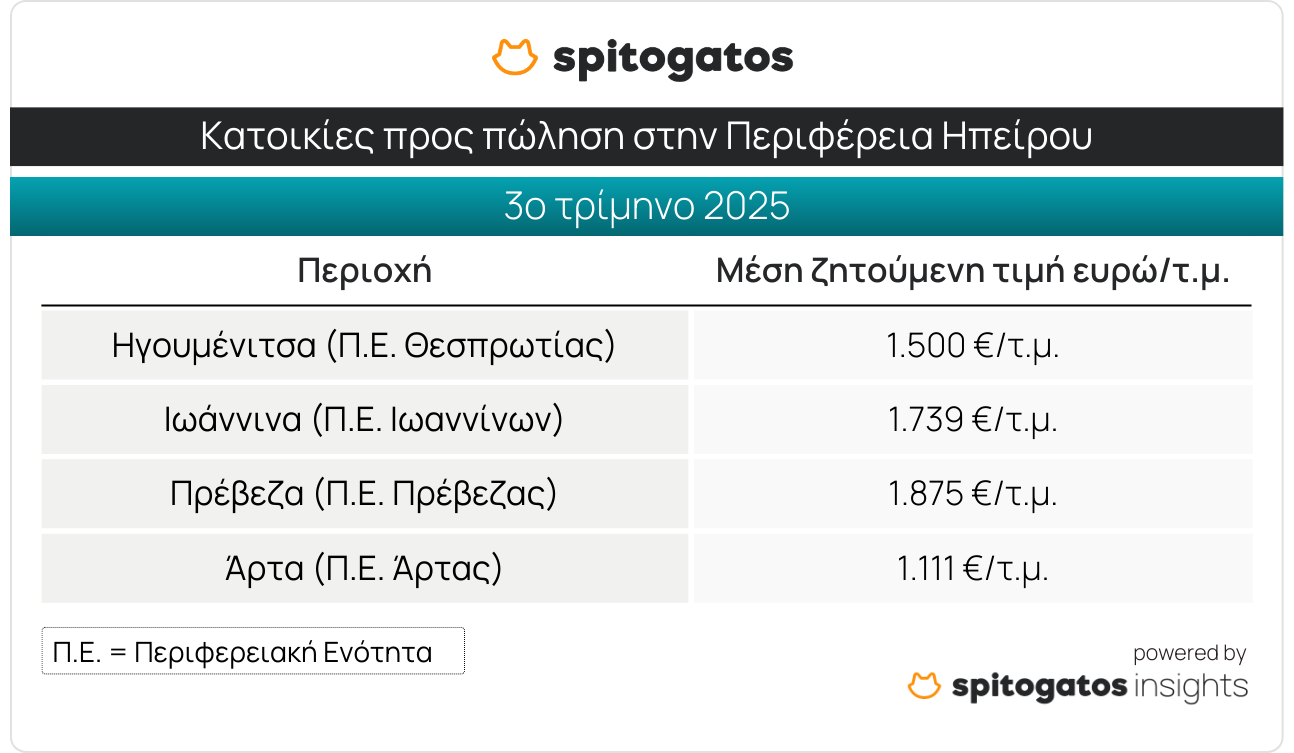Viewport: 1294px width, 753px height.
Task: Click the top spitogatos wordmark
Action: point(673,59)
